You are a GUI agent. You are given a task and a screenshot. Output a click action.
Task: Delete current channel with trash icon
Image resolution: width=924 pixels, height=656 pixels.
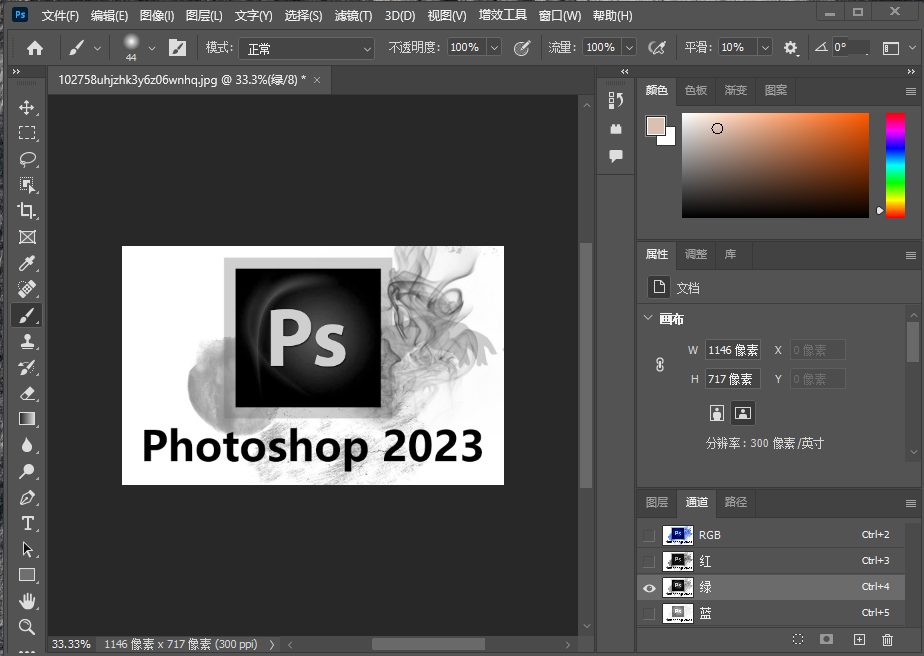(x=887, y=639)
